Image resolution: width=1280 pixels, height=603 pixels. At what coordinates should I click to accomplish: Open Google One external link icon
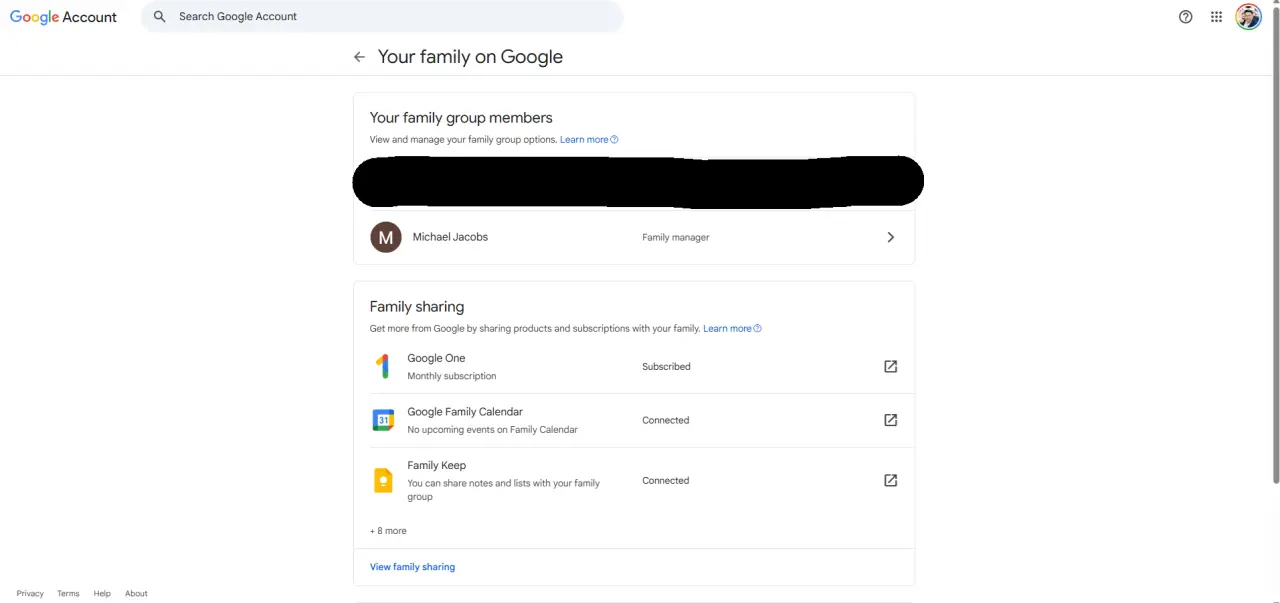891,367
